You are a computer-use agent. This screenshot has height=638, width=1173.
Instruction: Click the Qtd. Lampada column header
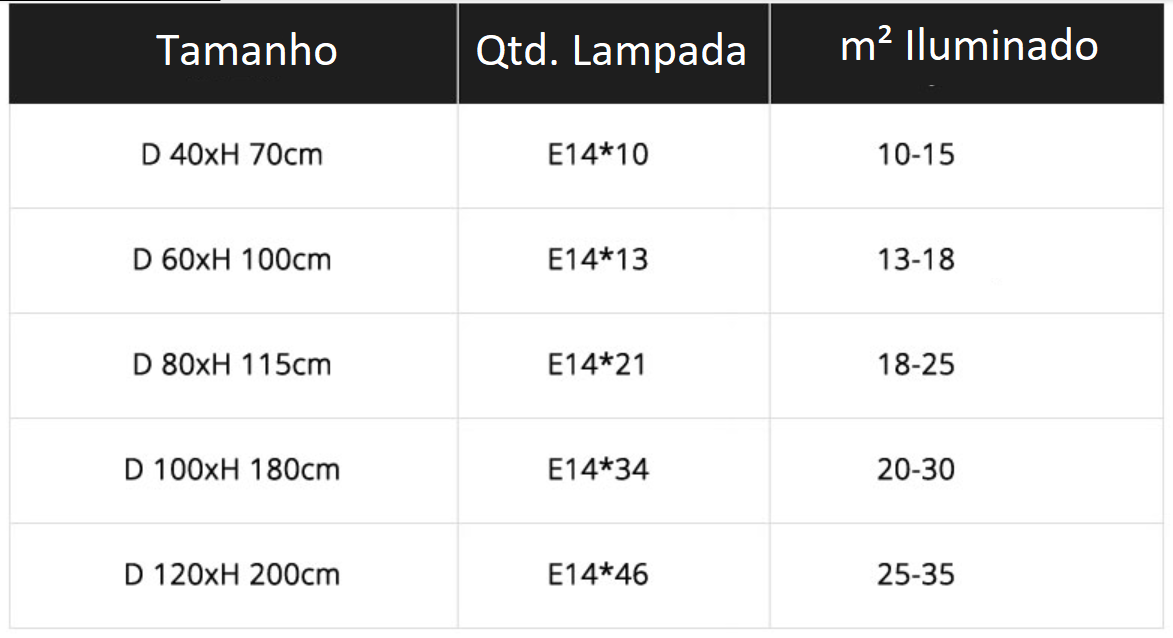coord(611,51)
